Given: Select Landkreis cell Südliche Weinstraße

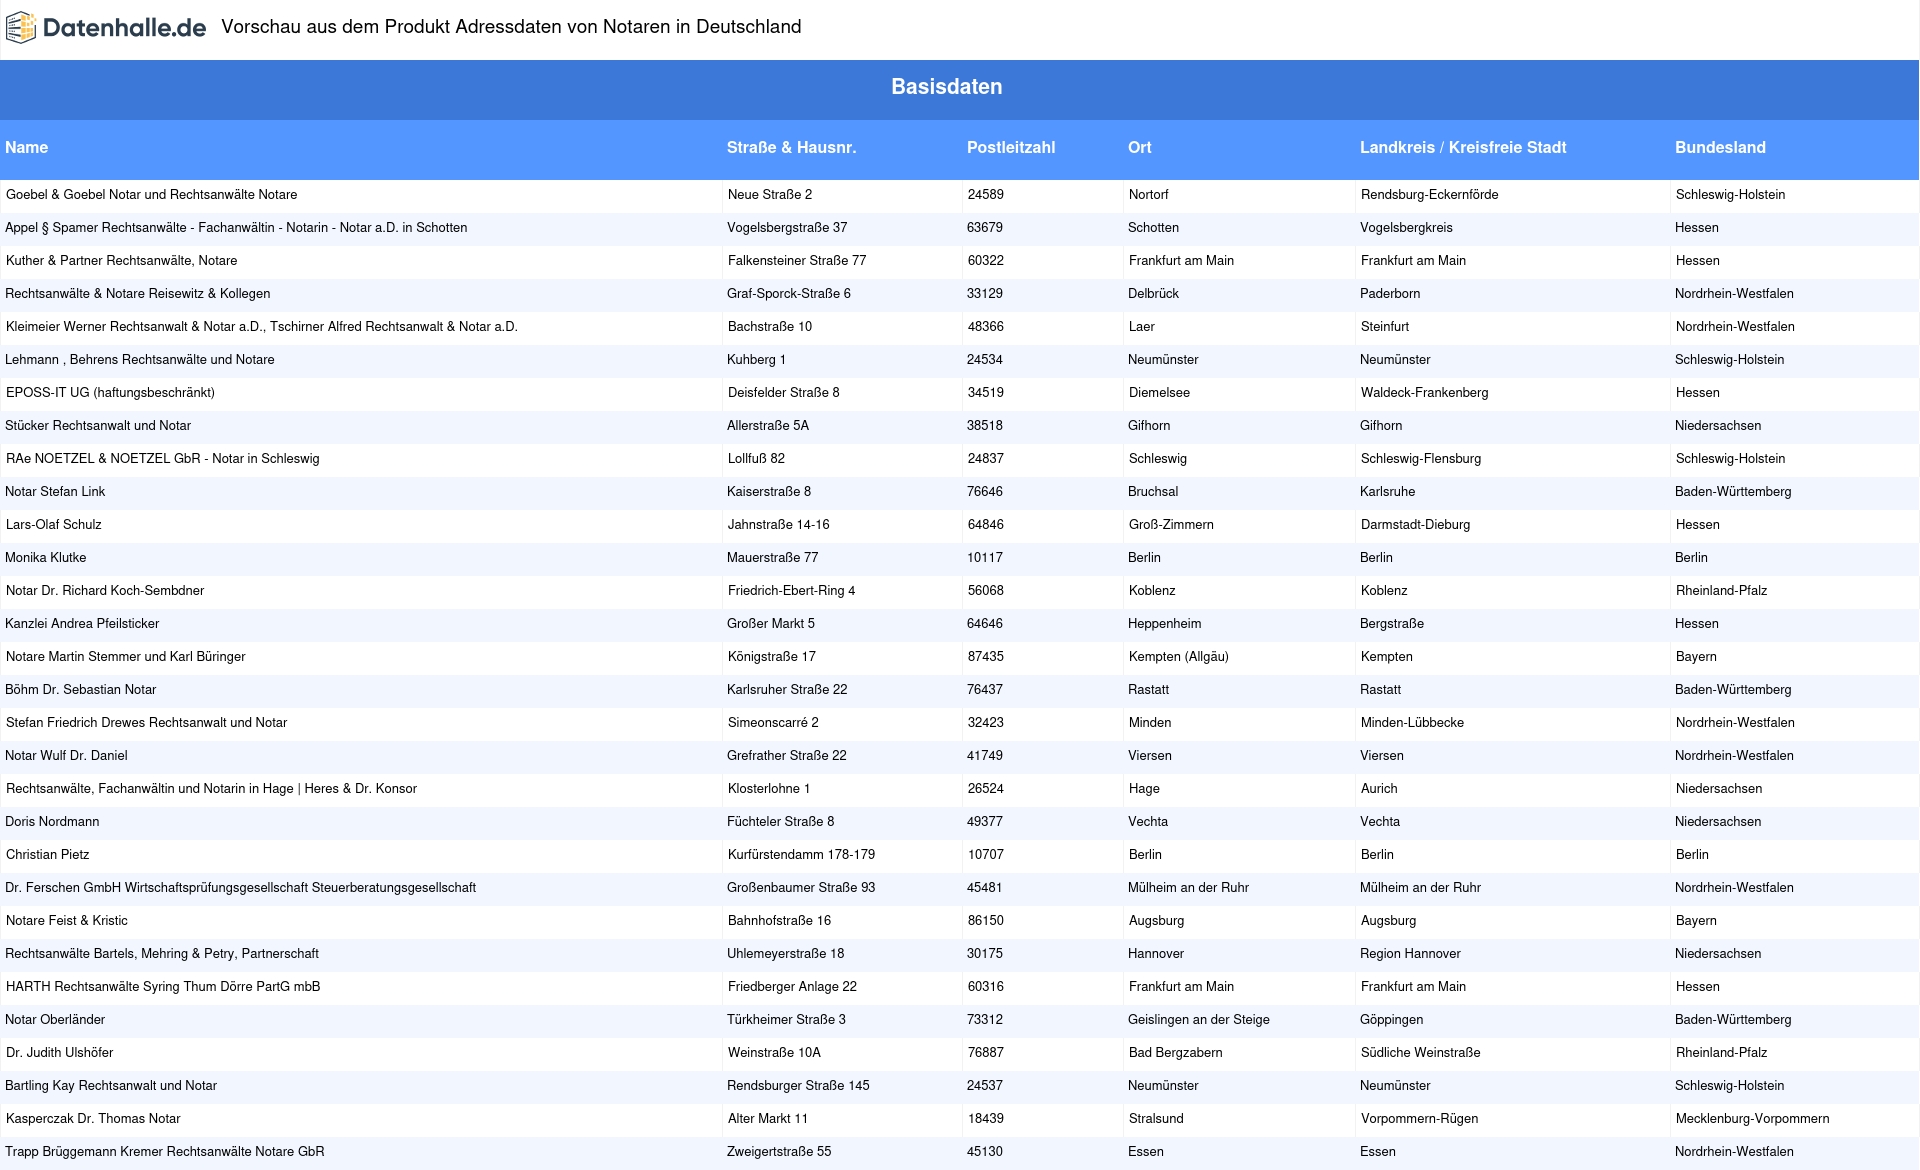Looking at the screenshot, I should (1421, 1053).
